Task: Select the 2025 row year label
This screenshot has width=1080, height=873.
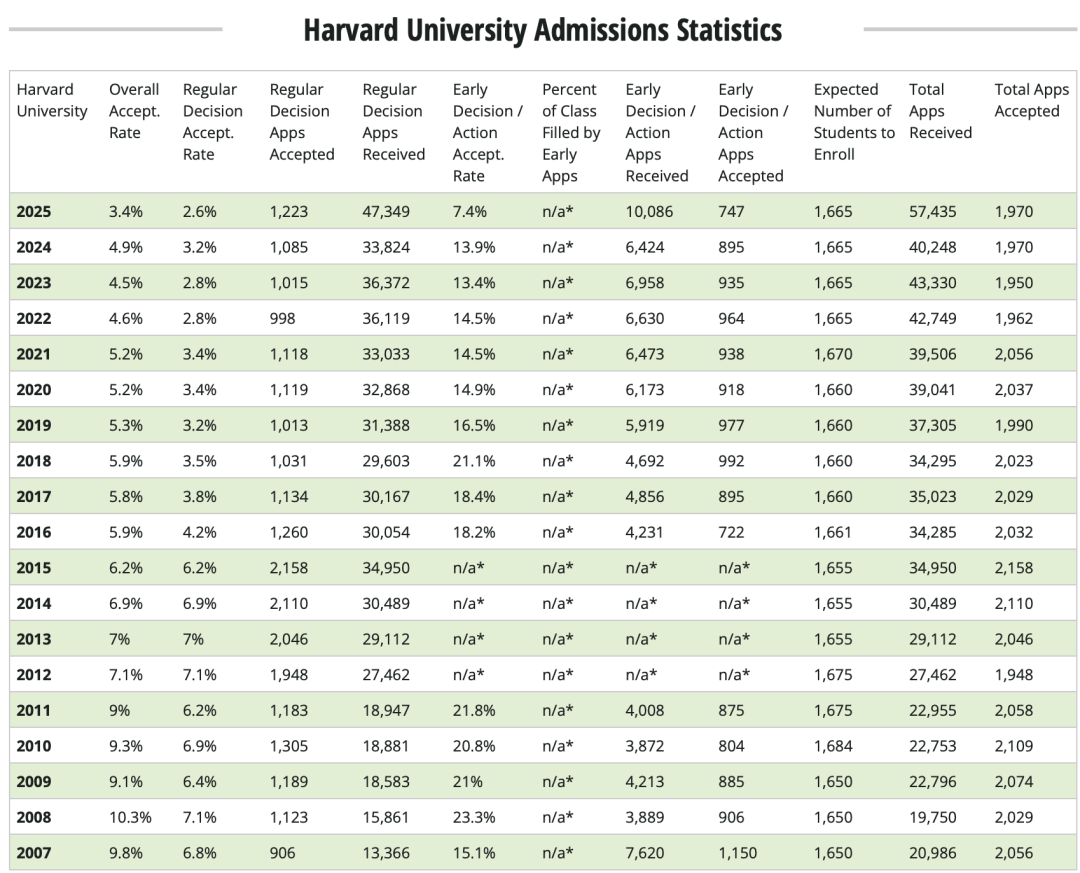Action: pos(34,212)
